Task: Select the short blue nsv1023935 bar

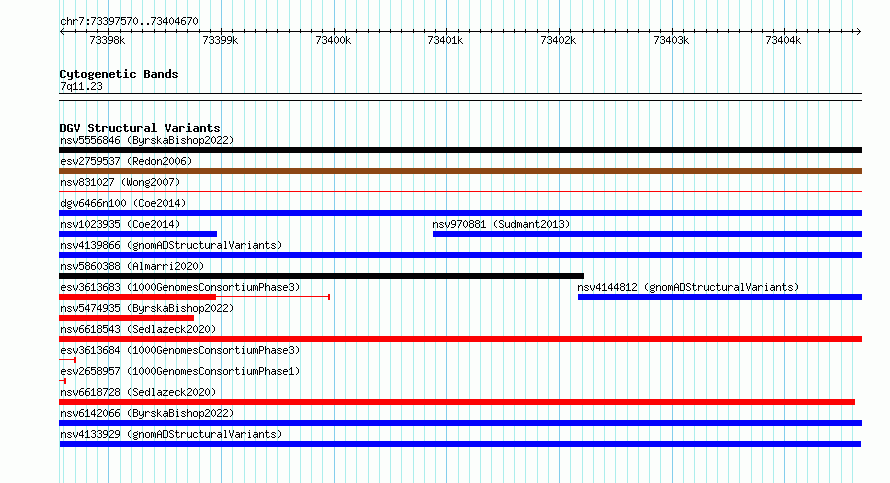Action: tap(138, 234)
